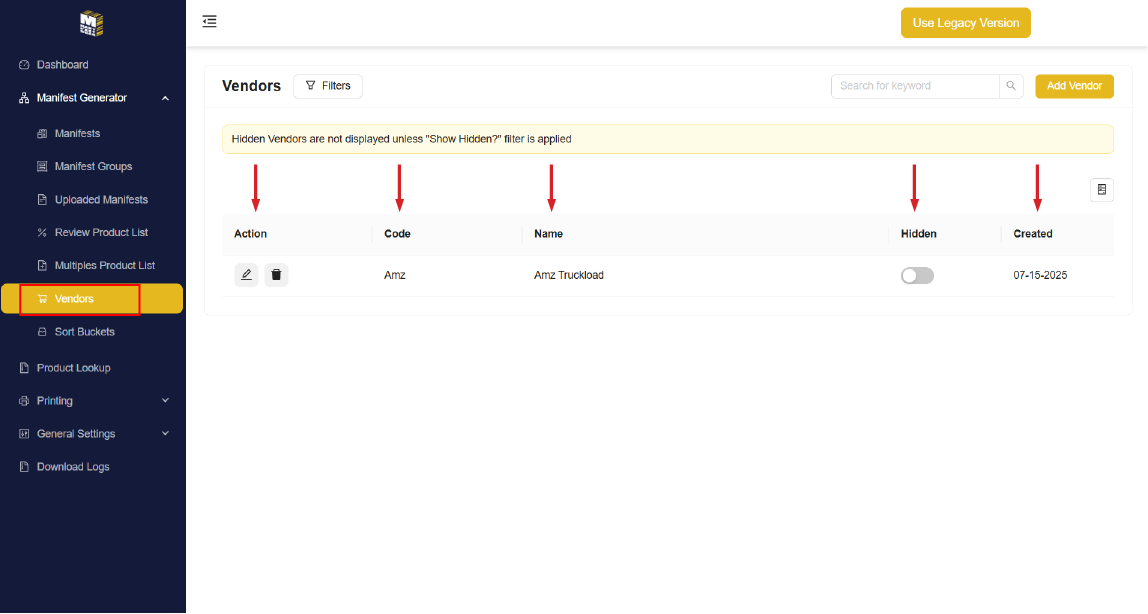The image size is (1148, 614).
Task: Click the pencil edit icon for Amz vendor
Action: [x=246, y=275]
